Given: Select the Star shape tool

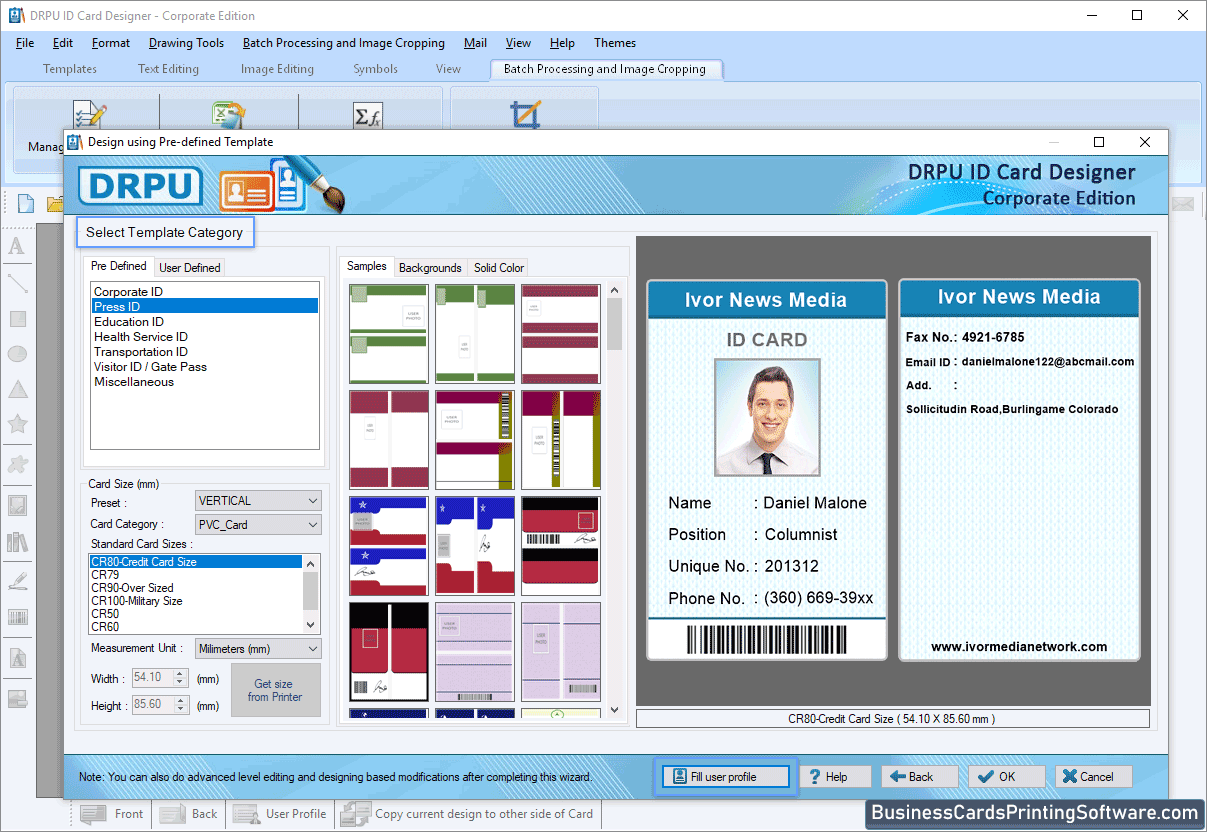Looking at the screenshot, I should click(x=17, y=425).
